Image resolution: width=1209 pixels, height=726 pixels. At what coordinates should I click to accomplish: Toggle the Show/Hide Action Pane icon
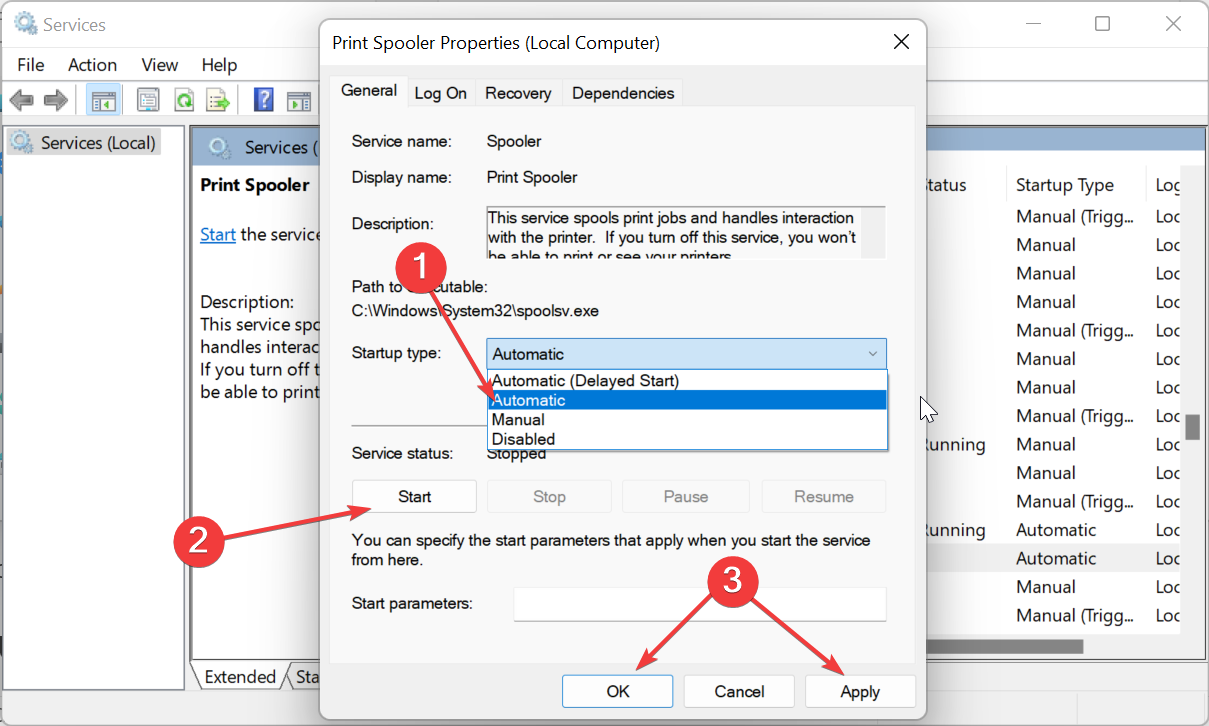point(299,100)
